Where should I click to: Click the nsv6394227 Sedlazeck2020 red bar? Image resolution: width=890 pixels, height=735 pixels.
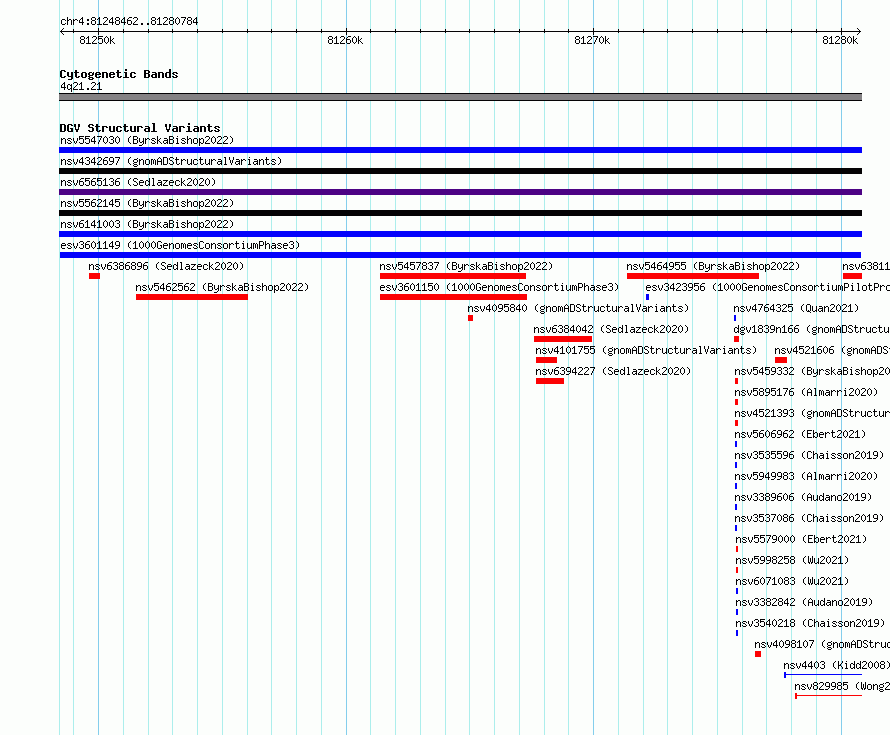click(550, 381)
